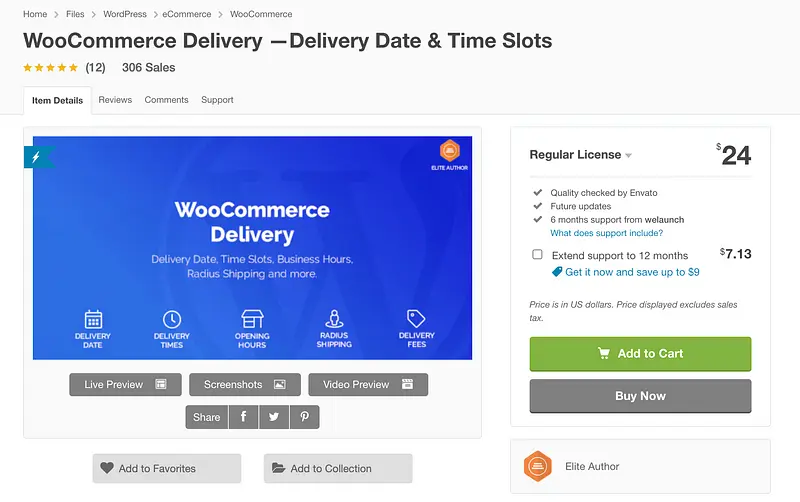Open the Support tab
The image size is (800, 502).
217,100
